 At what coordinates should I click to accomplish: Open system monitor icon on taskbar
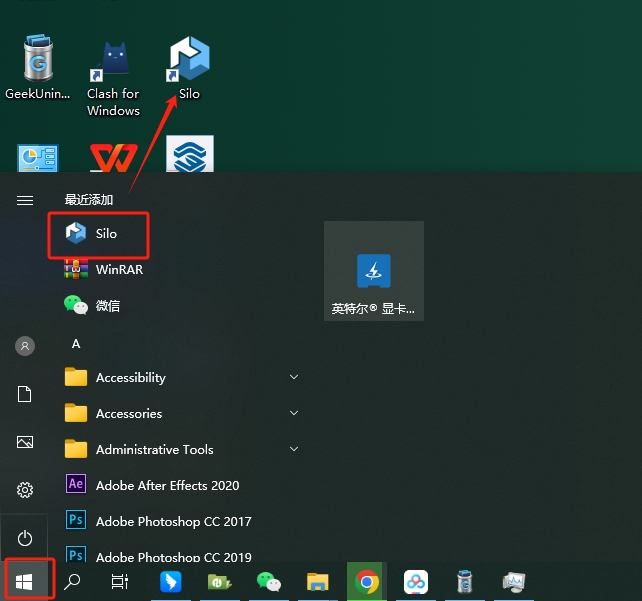click(x=514, y=582)
